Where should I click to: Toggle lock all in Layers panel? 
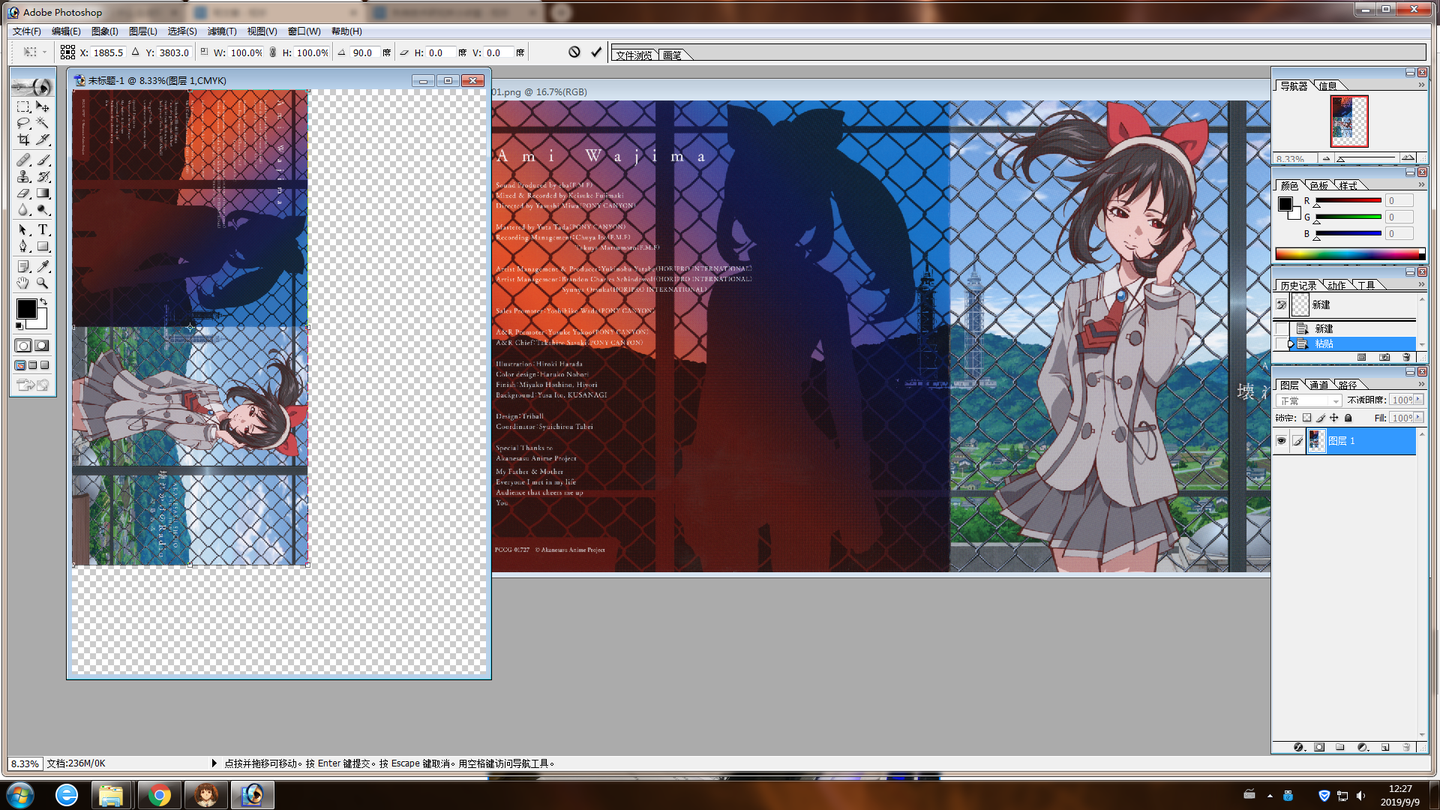click(1348, 418)
